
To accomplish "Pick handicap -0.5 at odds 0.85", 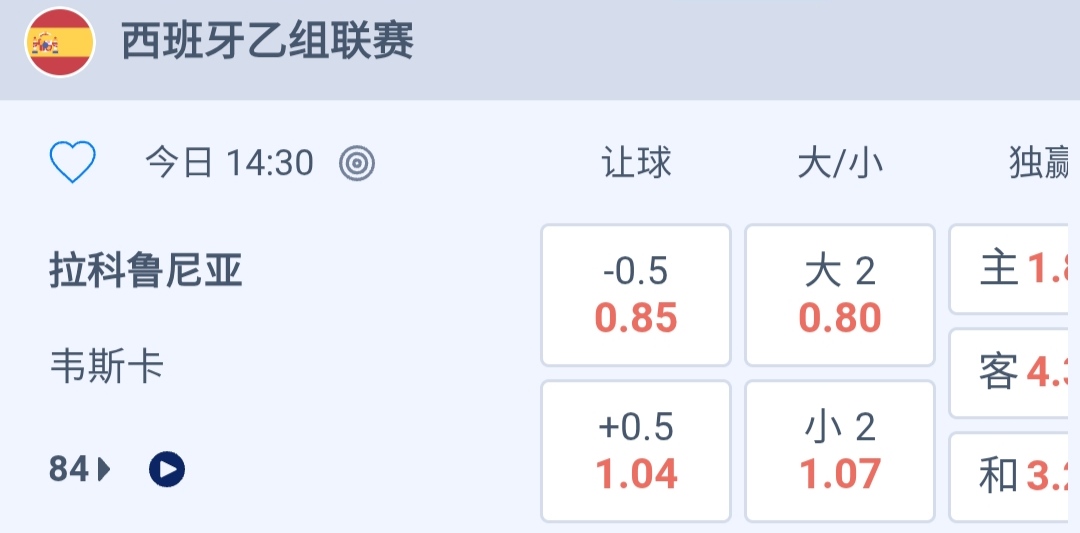I will [x=636, y=295].
